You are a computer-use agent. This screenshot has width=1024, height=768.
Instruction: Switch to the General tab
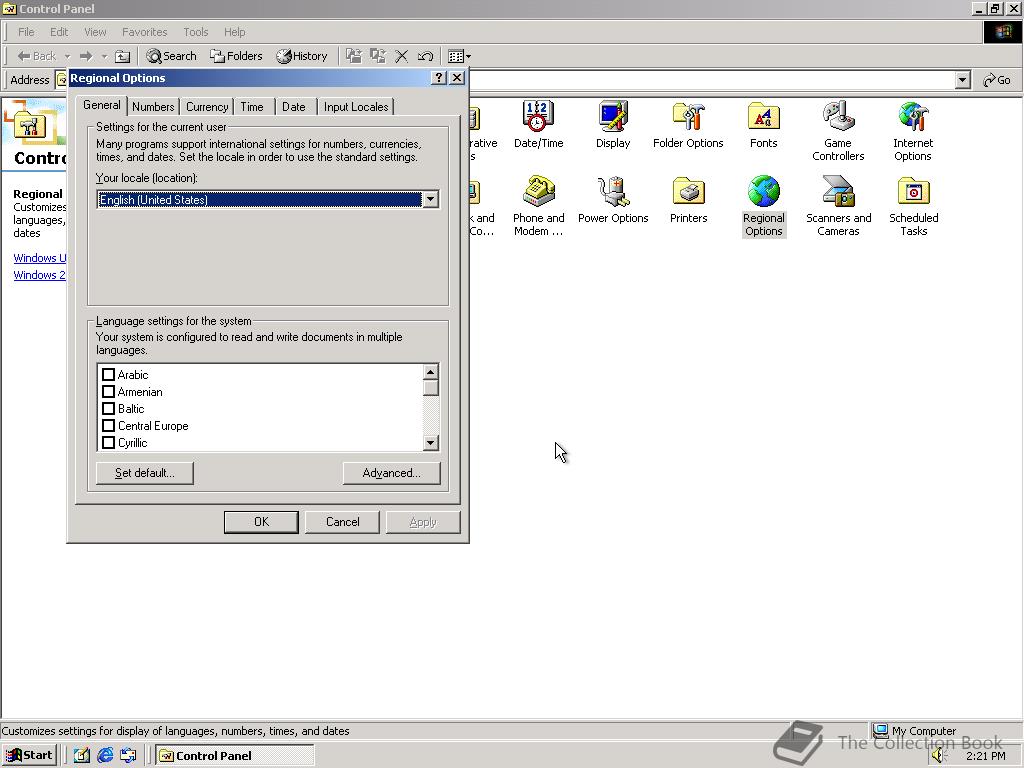pos(101,105)
